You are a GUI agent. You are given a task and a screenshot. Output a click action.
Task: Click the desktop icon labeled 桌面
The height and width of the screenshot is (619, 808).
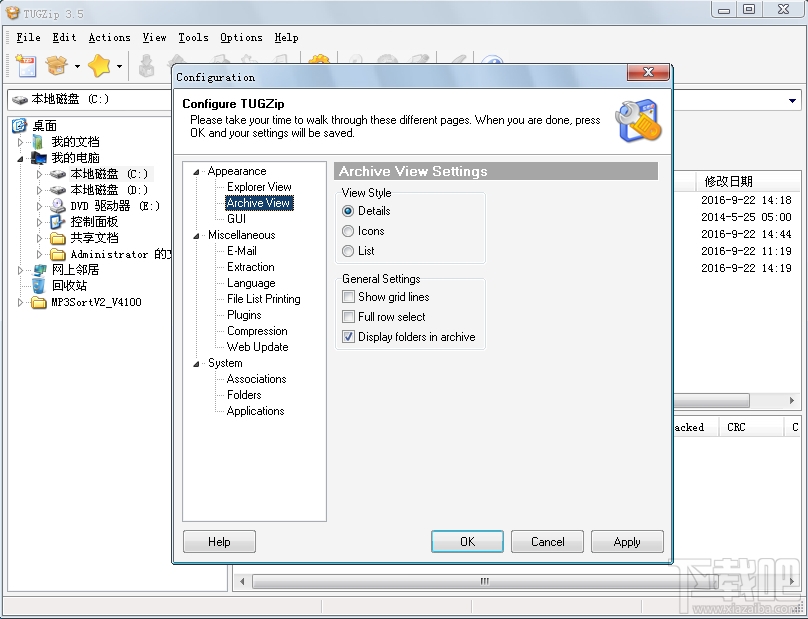pos(19,125)
